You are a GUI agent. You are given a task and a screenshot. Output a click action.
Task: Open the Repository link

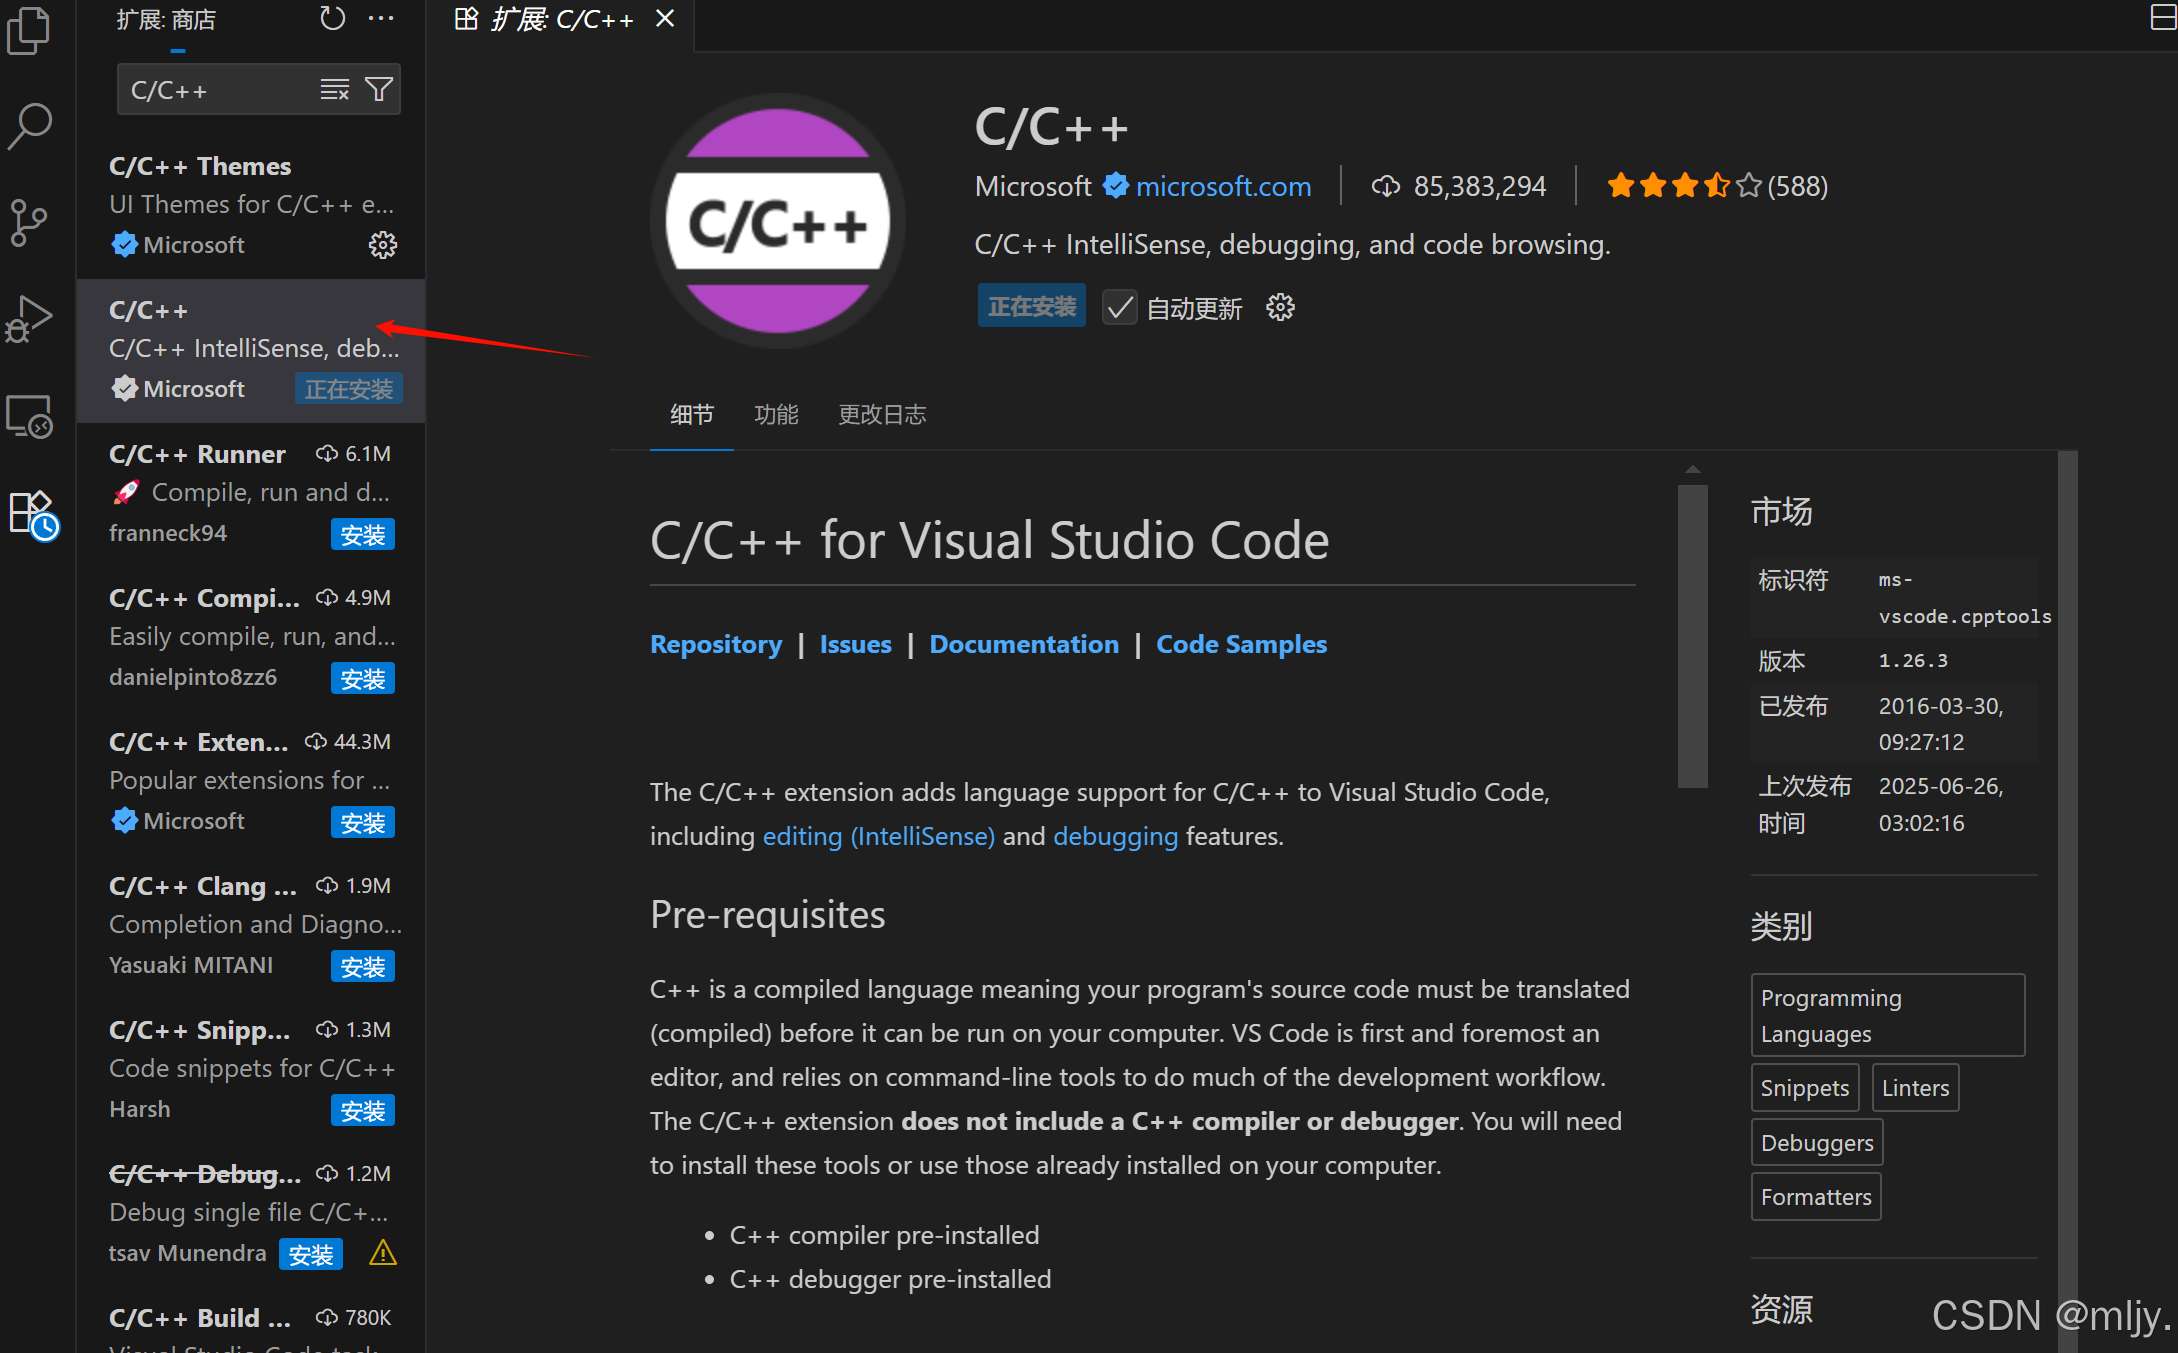coord(716,645)
